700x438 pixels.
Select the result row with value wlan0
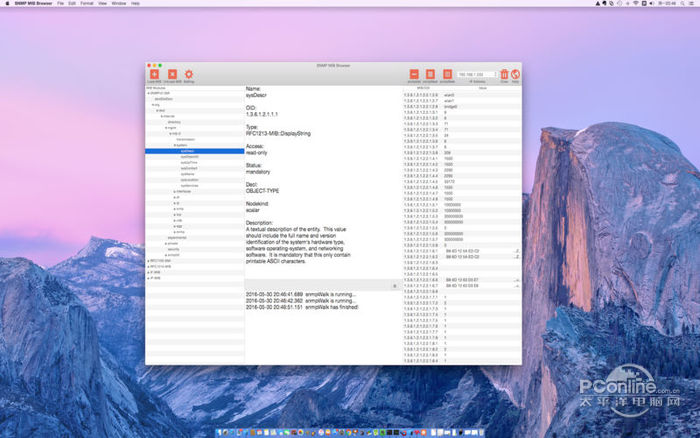point(462,95)
